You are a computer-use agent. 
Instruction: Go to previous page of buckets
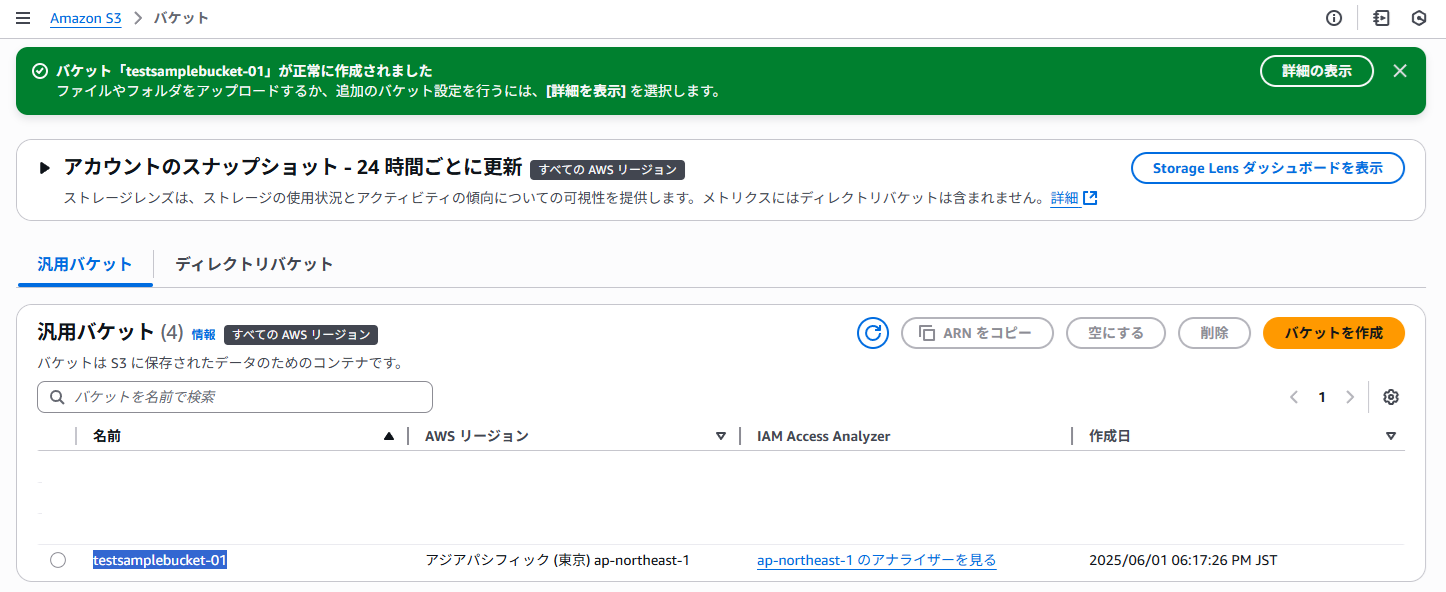1294,397
